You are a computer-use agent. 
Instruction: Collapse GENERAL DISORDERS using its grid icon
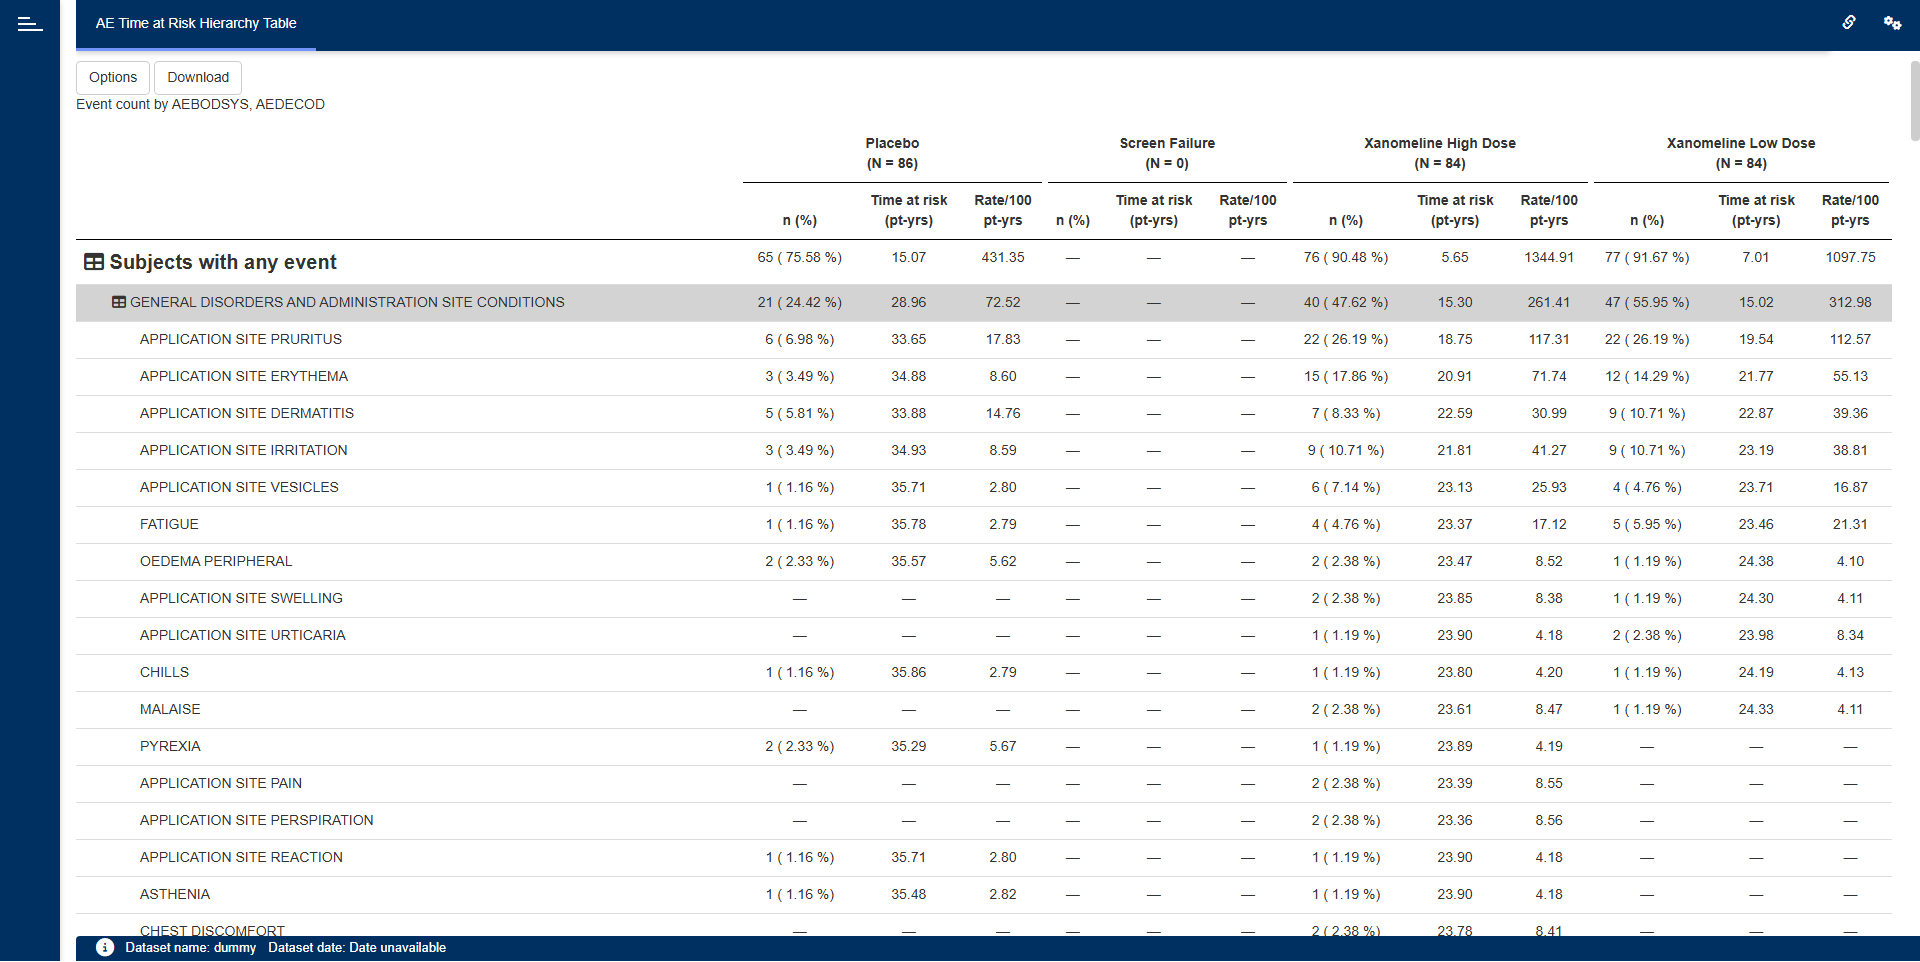tap(119, 302)
